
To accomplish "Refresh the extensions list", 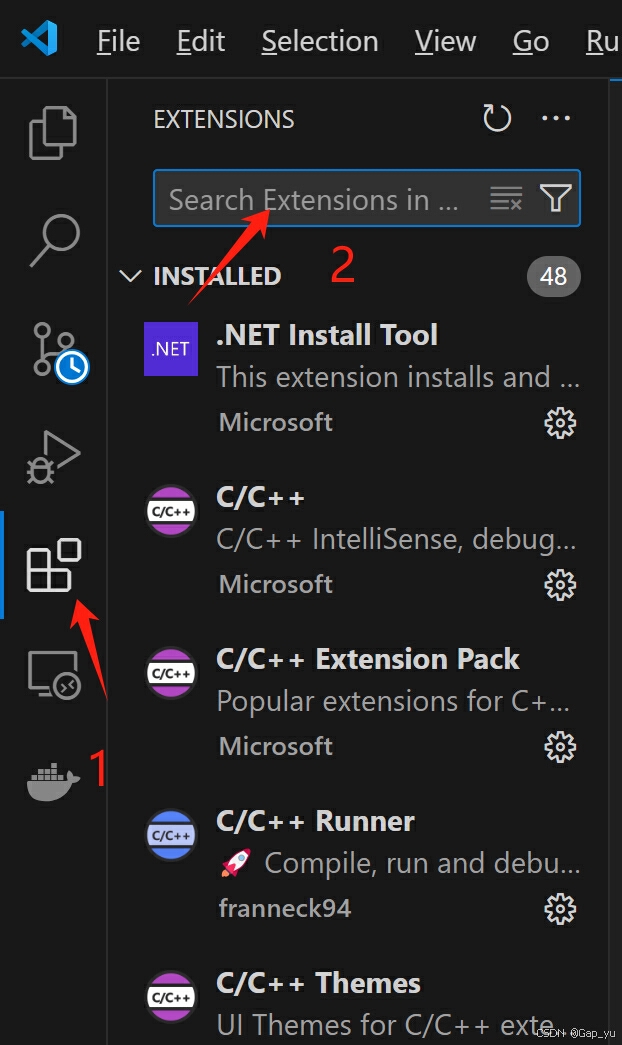I will tap(496, 118).
